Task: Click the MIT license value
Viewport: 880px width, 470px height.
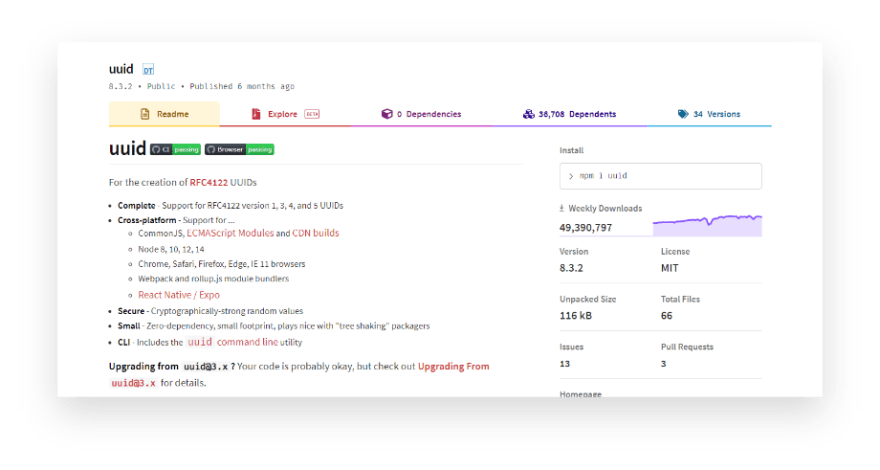Action: coord(670,268)
